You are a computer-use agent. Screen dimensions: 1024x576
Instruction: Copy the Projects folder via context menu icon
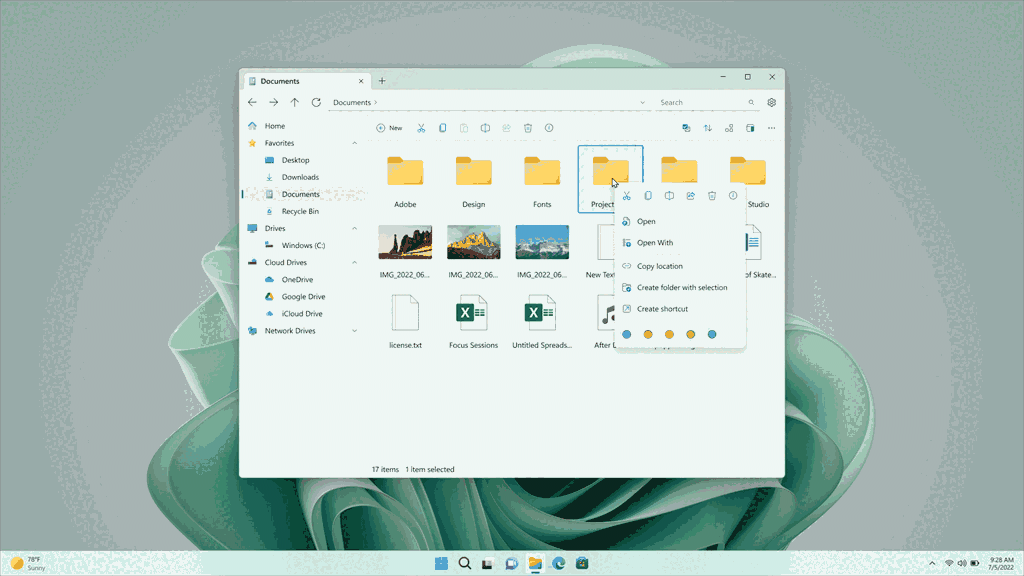point(647,195)
